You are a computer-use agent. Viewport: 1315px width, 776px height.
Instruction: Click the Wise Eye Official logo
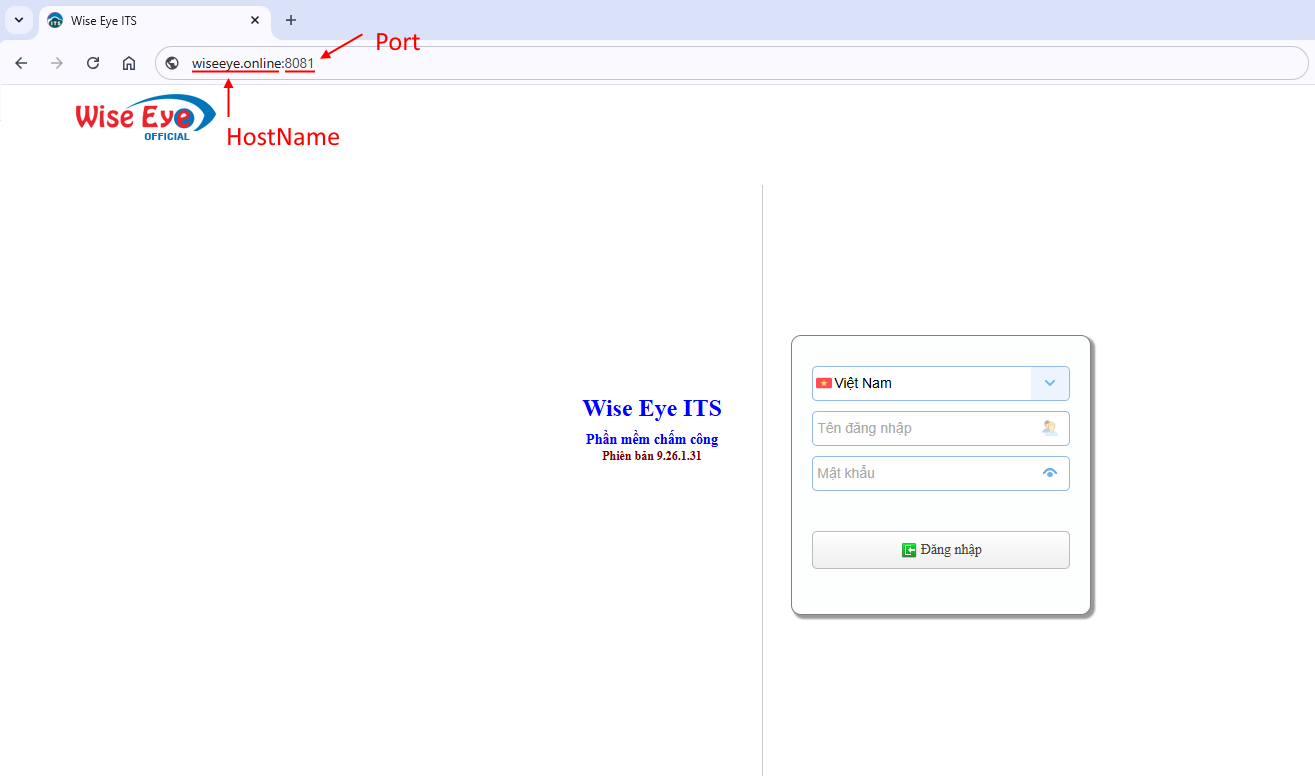(144, 116)
